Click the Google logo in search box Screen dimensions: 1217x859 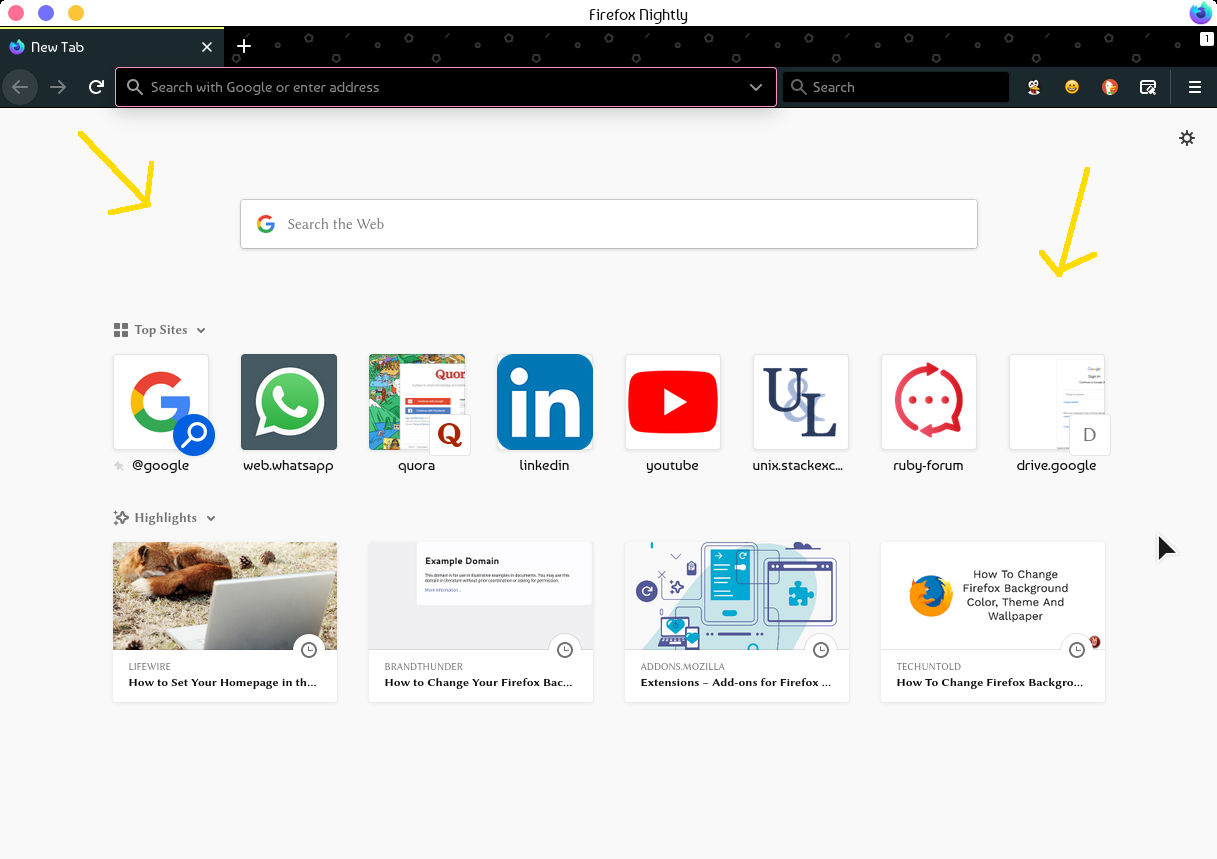click(x=265, y=224)
